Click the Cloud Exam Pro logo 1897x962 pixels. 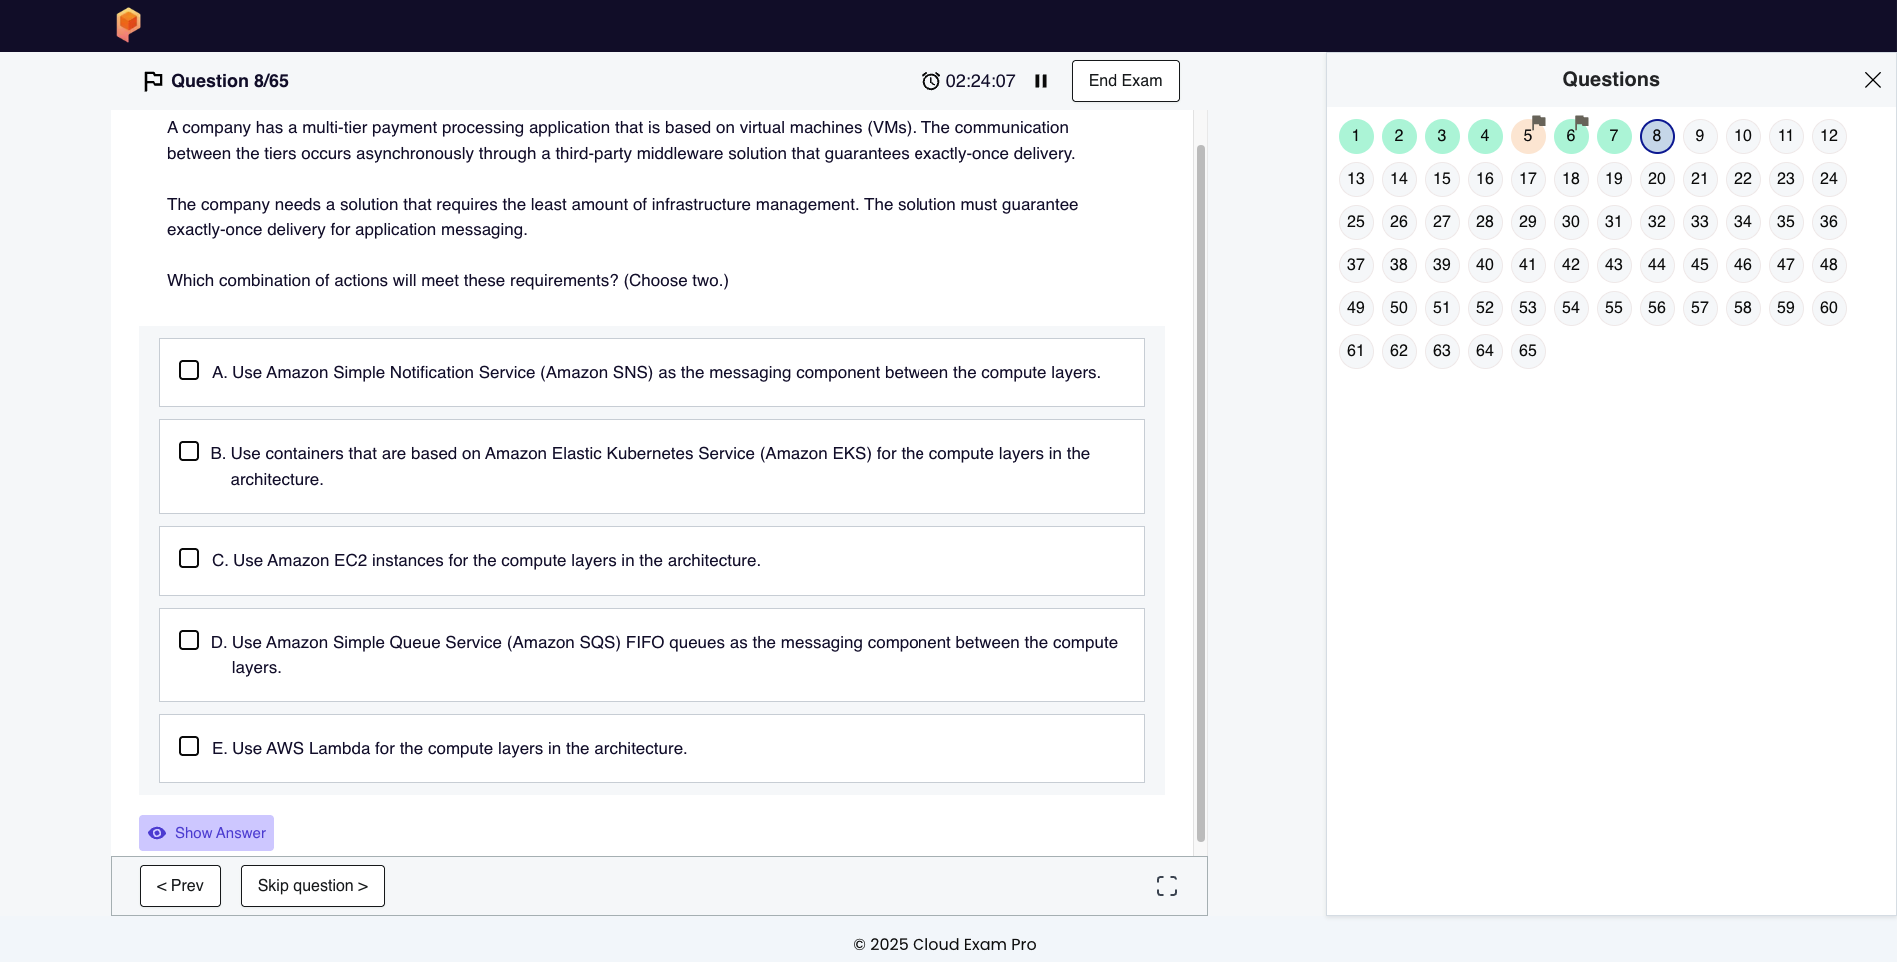pos(128,24)
